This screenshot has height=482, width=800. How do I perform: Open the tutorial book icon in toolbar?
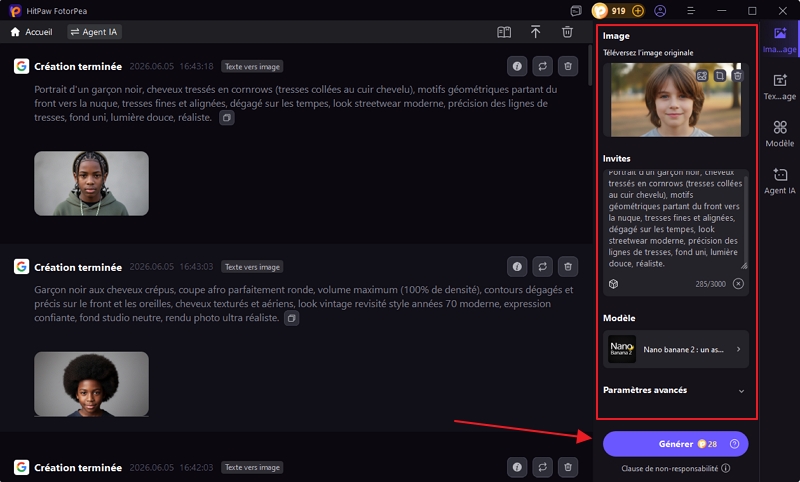tap(504, 32)
